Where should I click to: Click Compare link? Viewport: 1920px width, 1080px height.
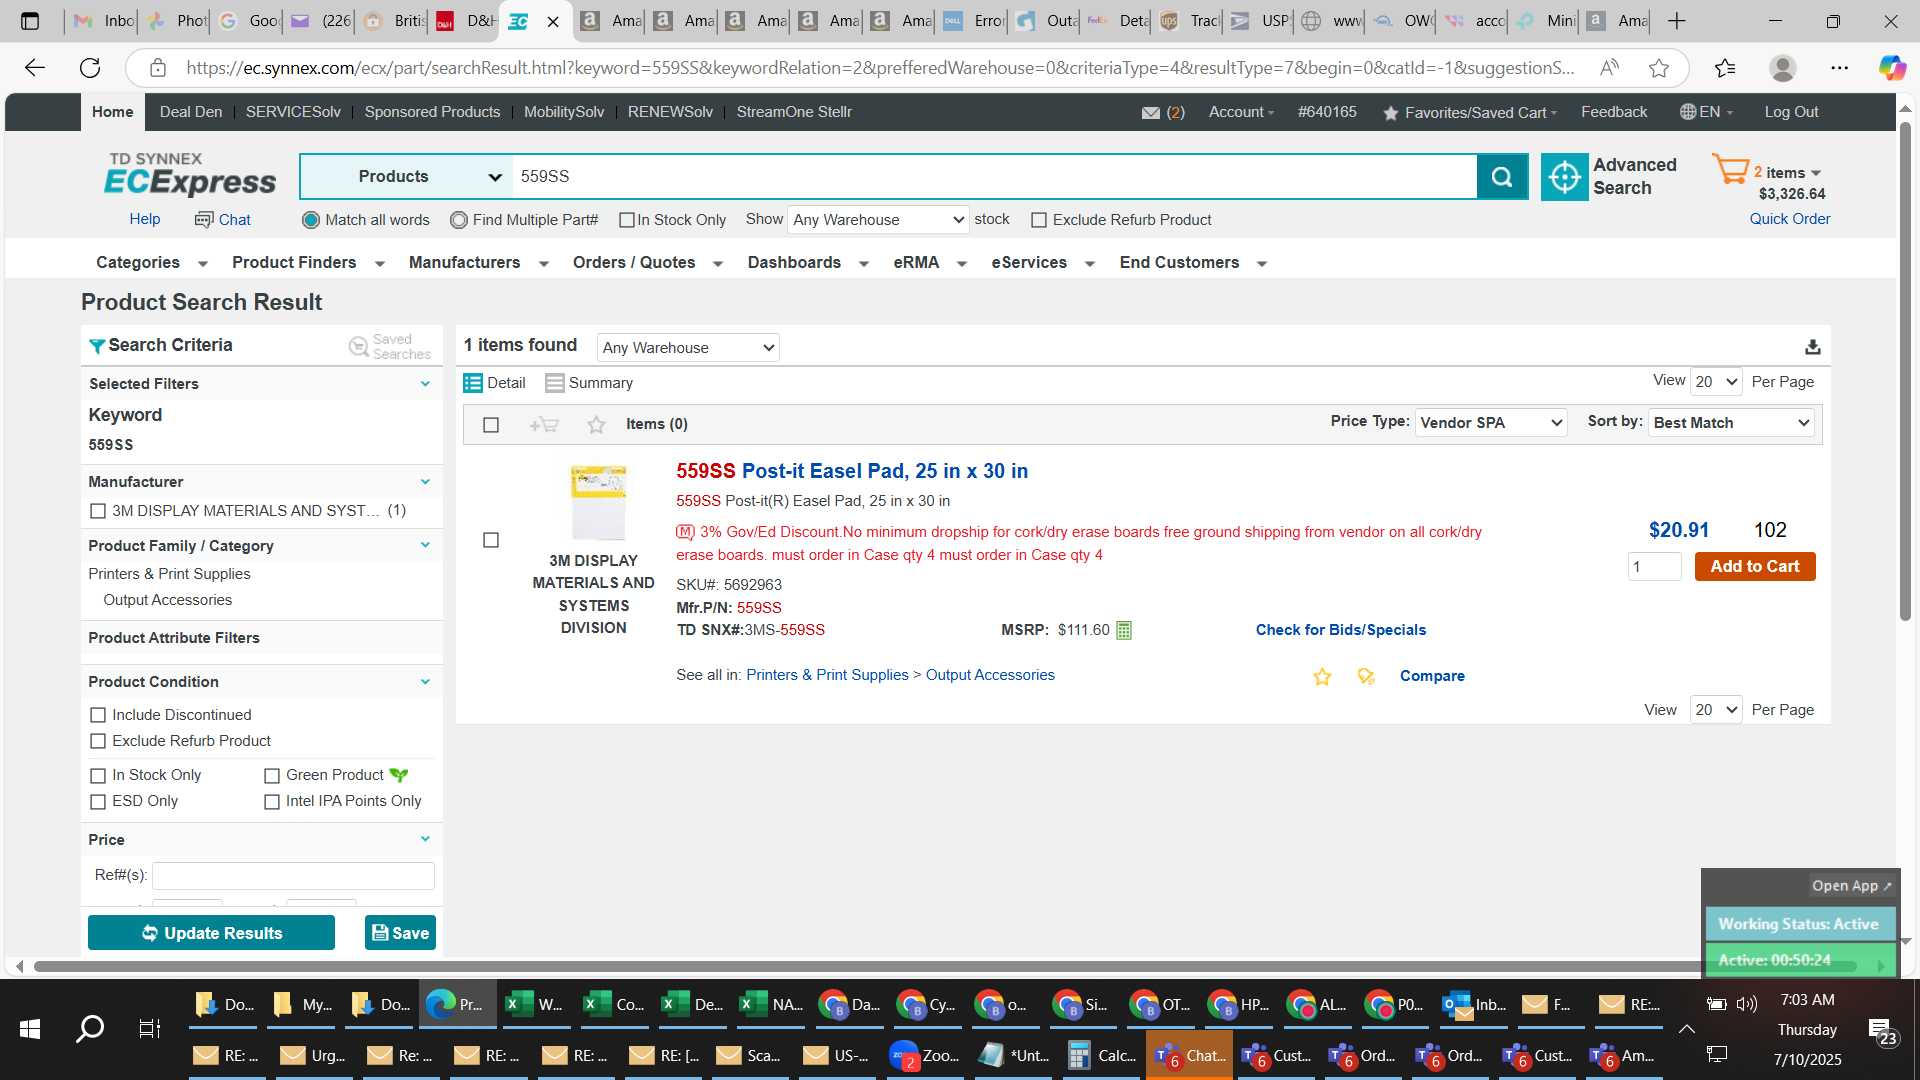[x=1432, y=677]
